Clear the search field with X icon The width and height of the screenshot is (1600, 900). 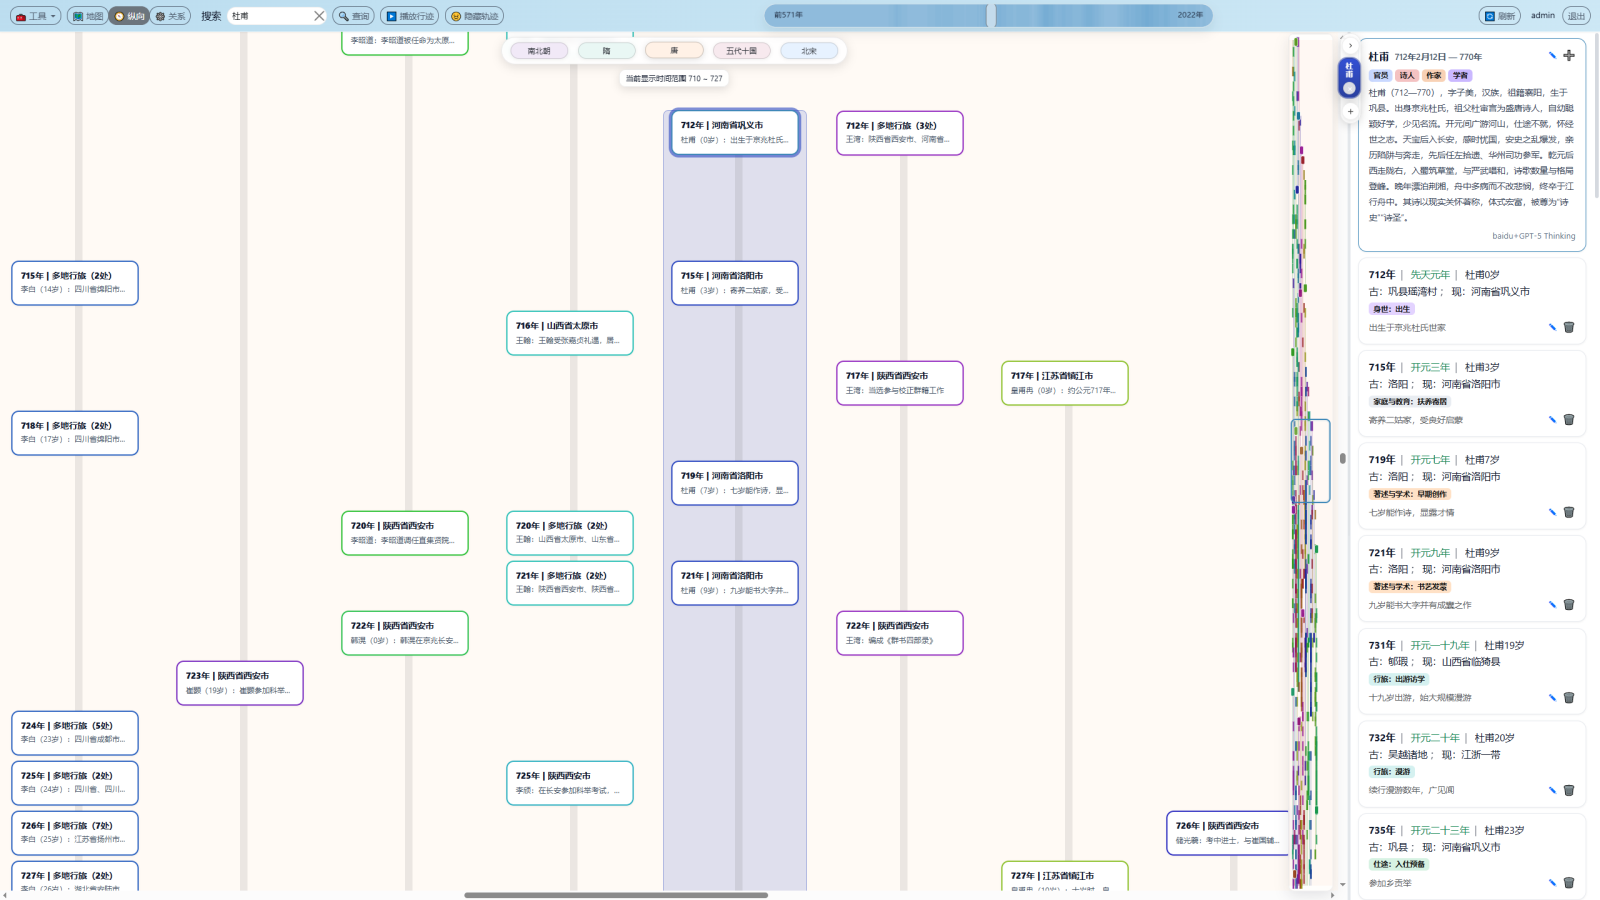coord(319,16)
